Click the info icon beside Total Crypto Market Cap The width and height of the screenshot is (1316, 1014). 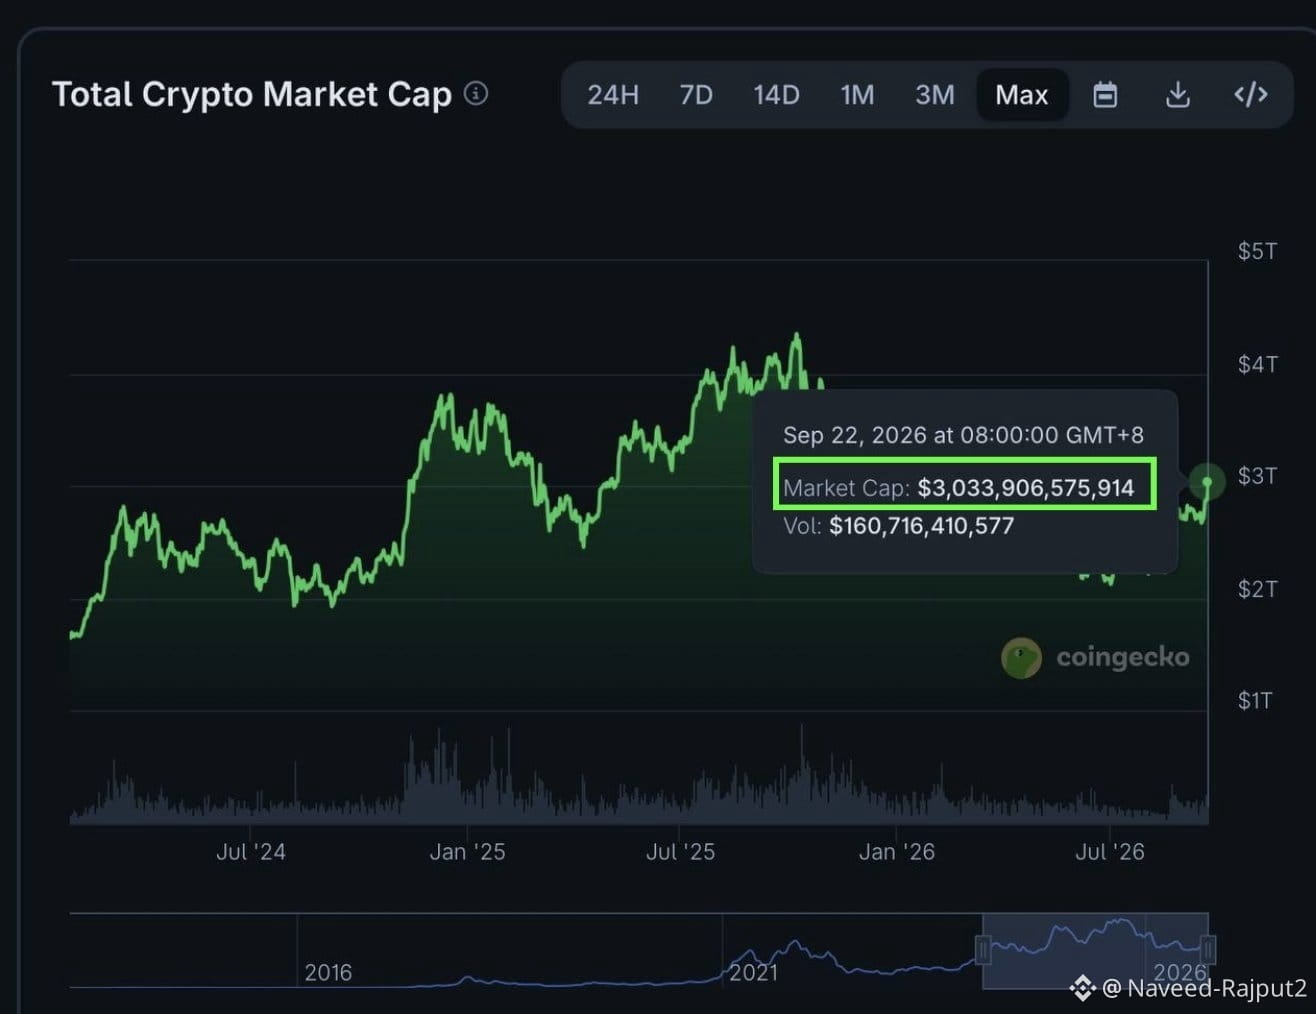coord(477,94)
